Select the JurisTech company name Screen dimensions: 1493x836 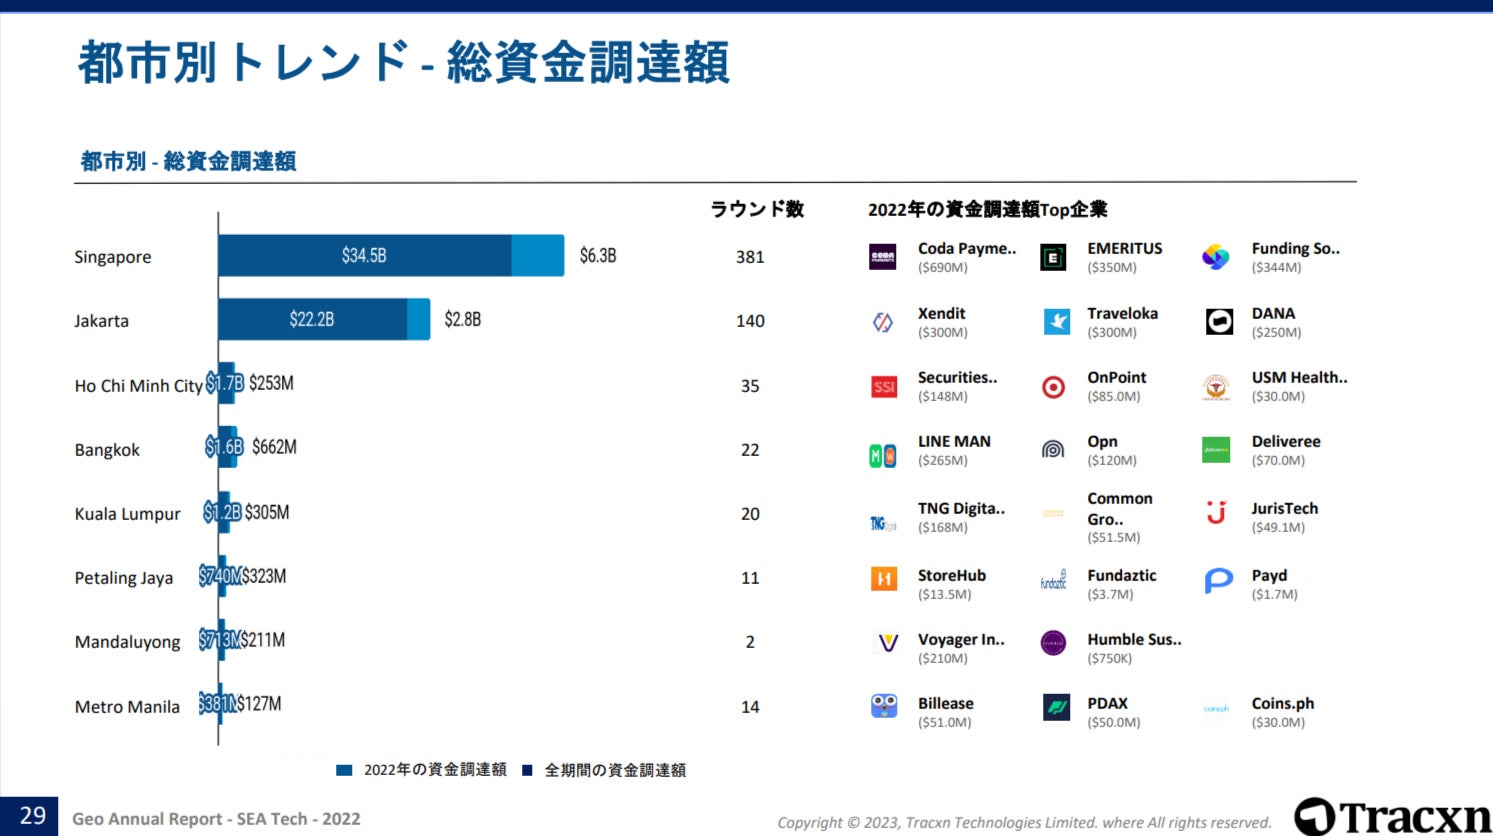[x=1285, y=508]
